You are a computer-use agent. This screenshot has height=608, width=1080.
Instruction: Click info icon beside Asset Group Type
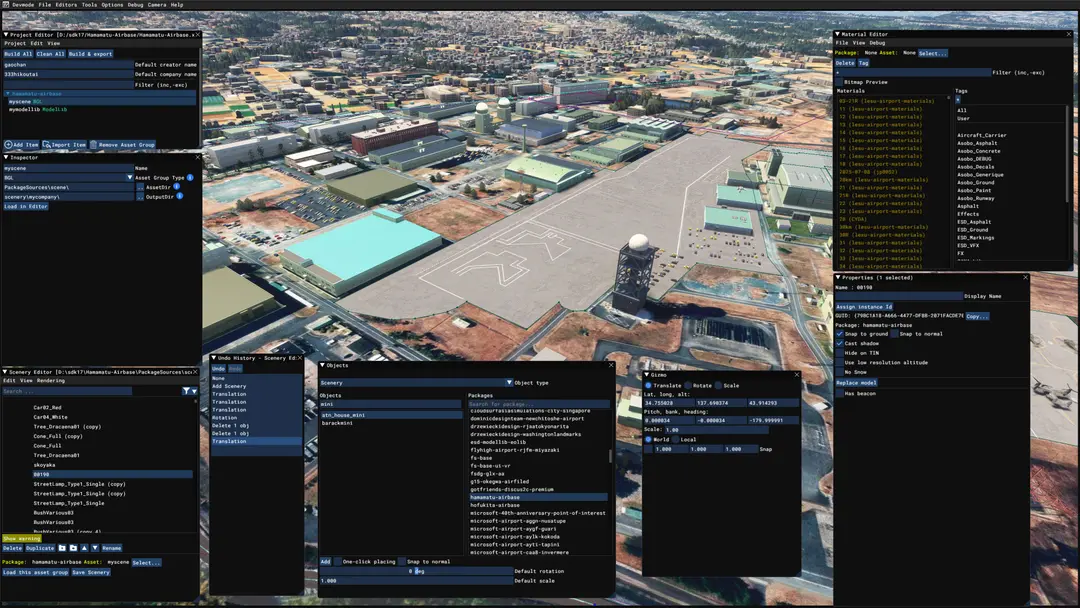(x=190, y=178)
